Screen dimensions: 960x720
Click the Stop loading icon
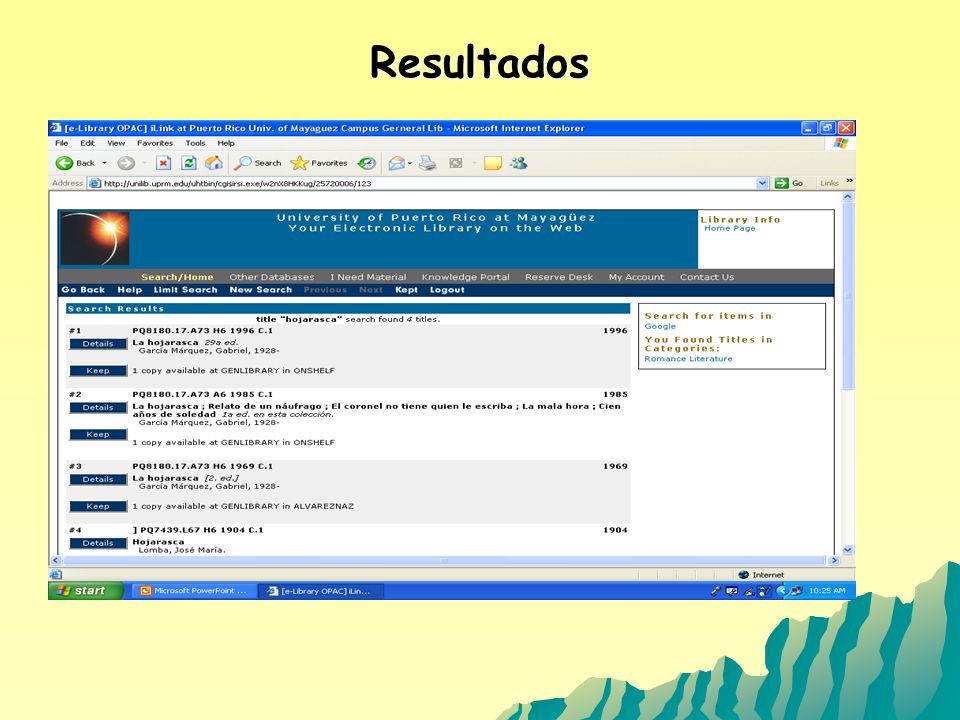[163, 163]
